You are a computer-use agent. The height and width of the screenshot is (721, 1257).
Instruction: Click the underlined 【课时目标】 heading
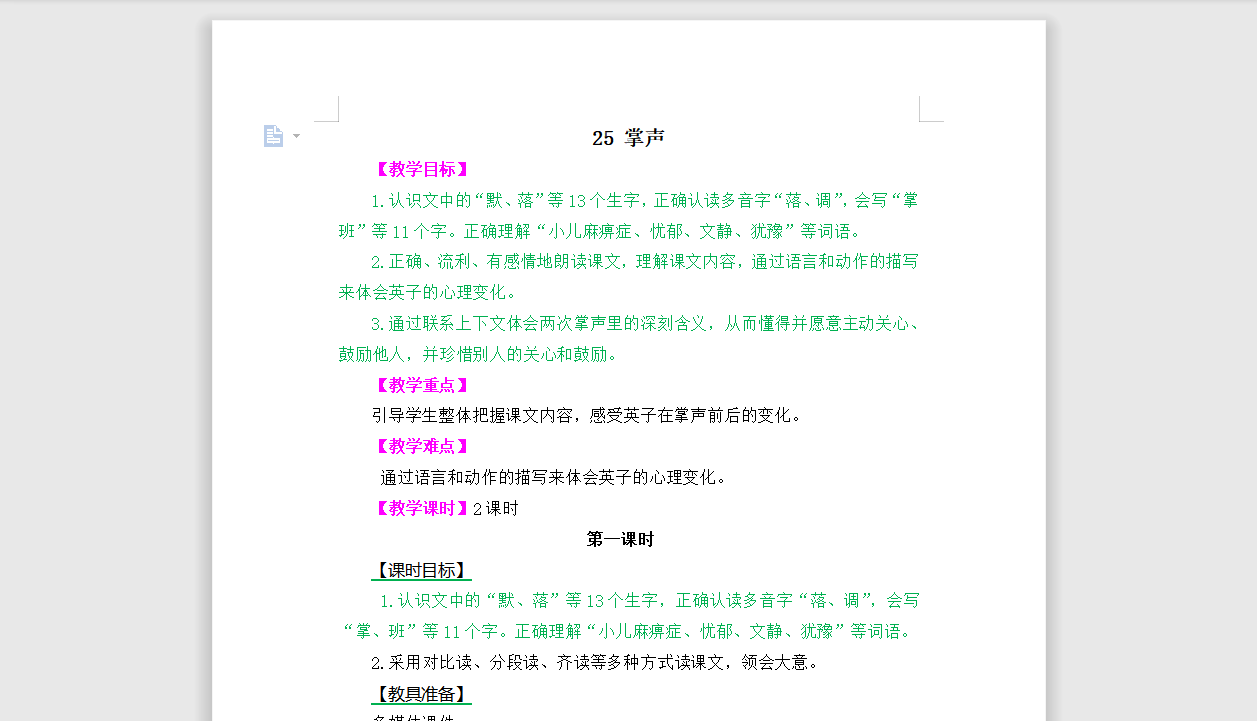pyautogui.click(x=421, y=570)
